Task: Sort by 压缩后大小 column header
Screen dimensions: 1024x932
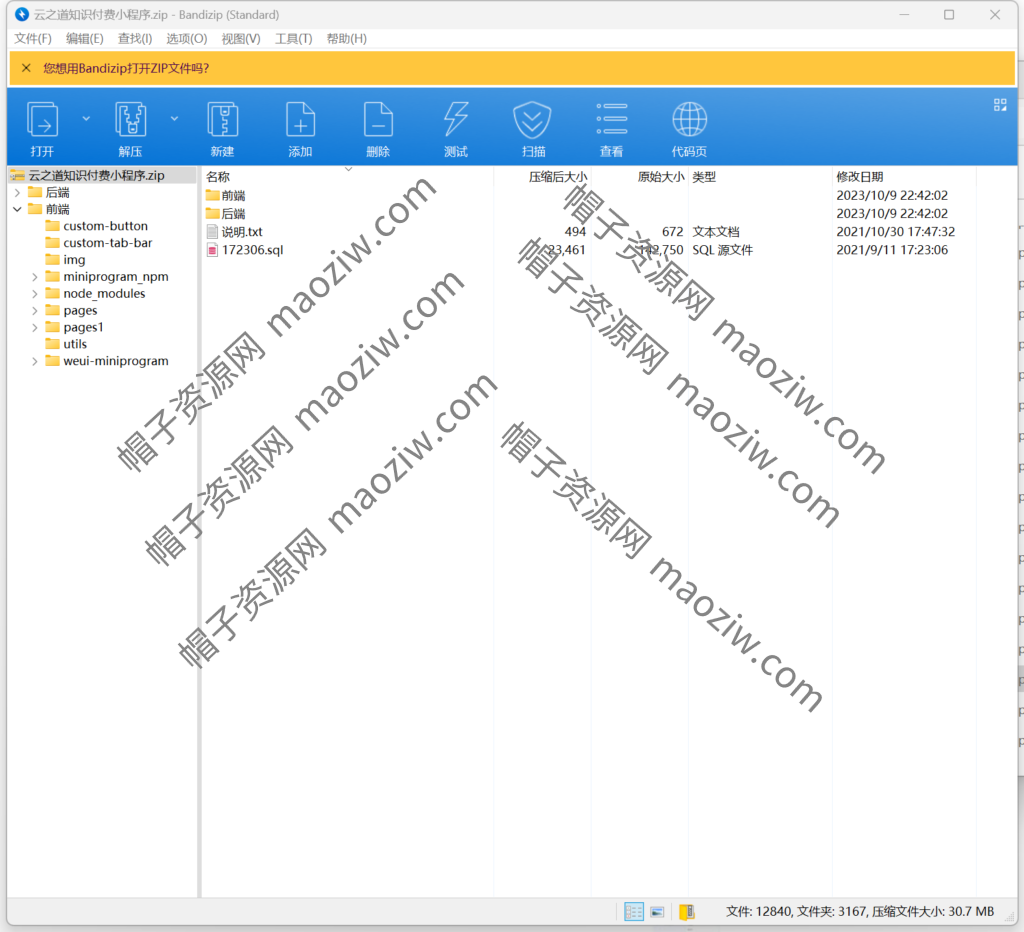Action: (558, 176)
